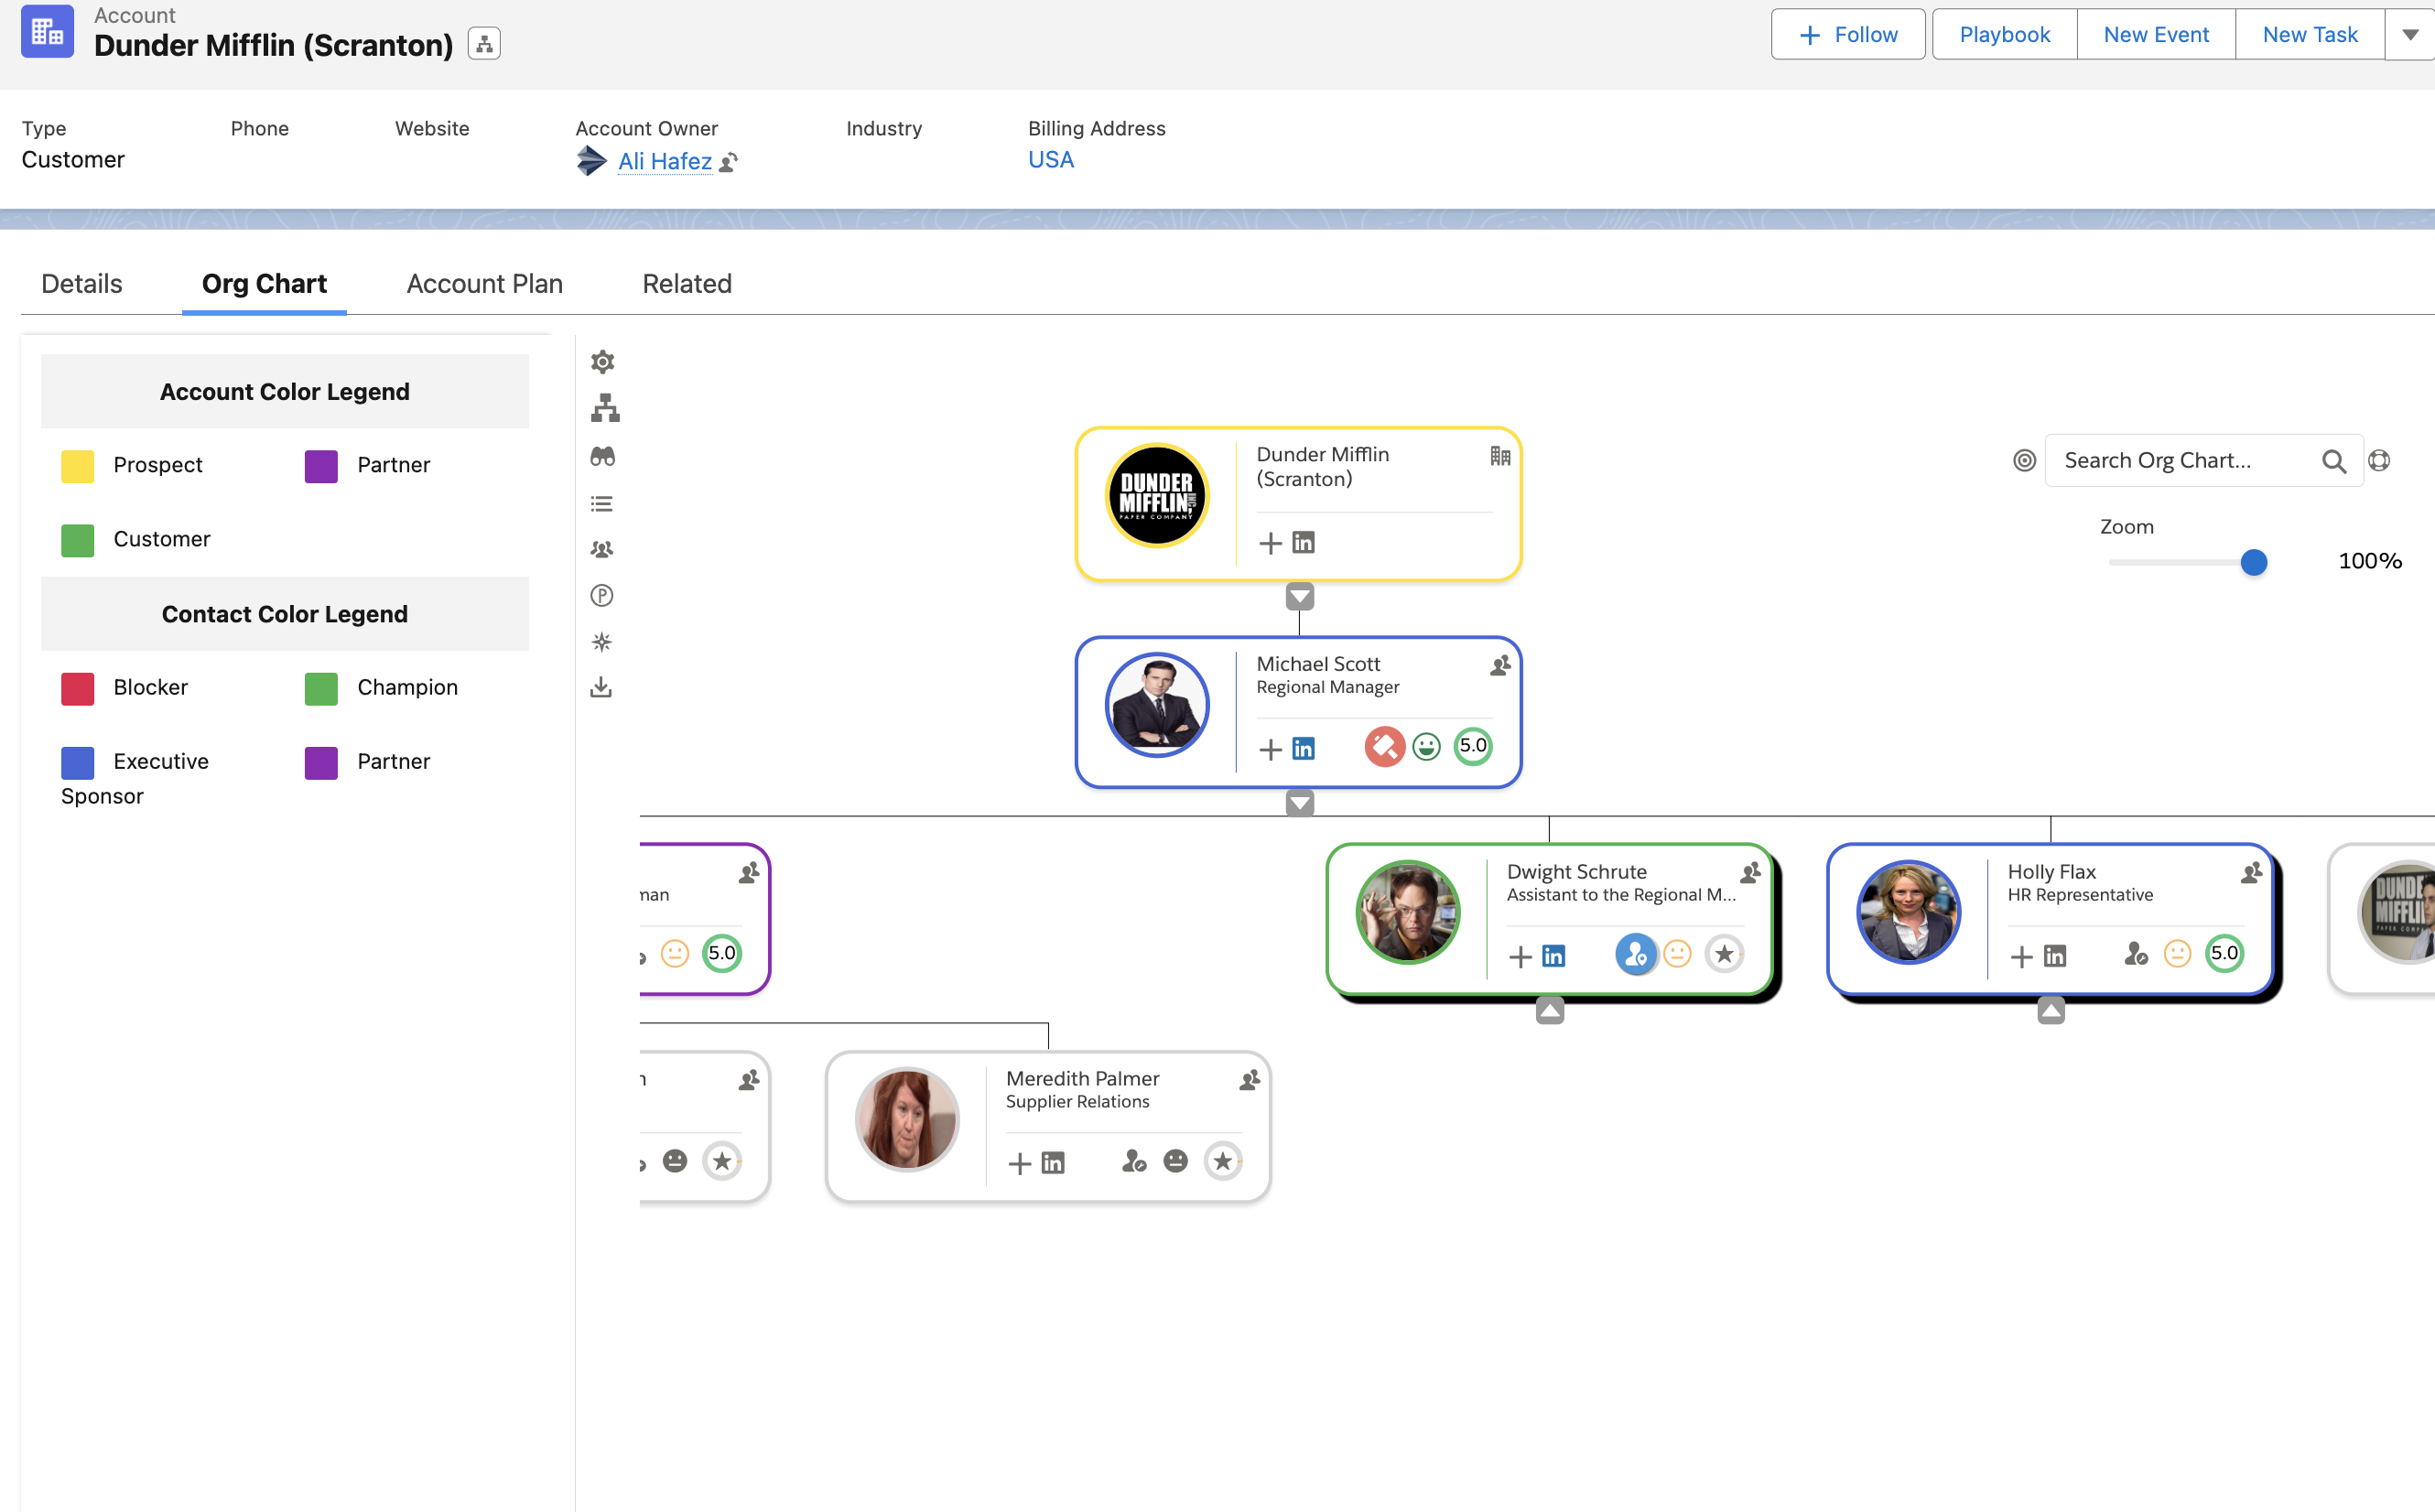The image size is (2435, 1512).
Task: Click the binoculars icon in the toolbar
Action: 602,456
